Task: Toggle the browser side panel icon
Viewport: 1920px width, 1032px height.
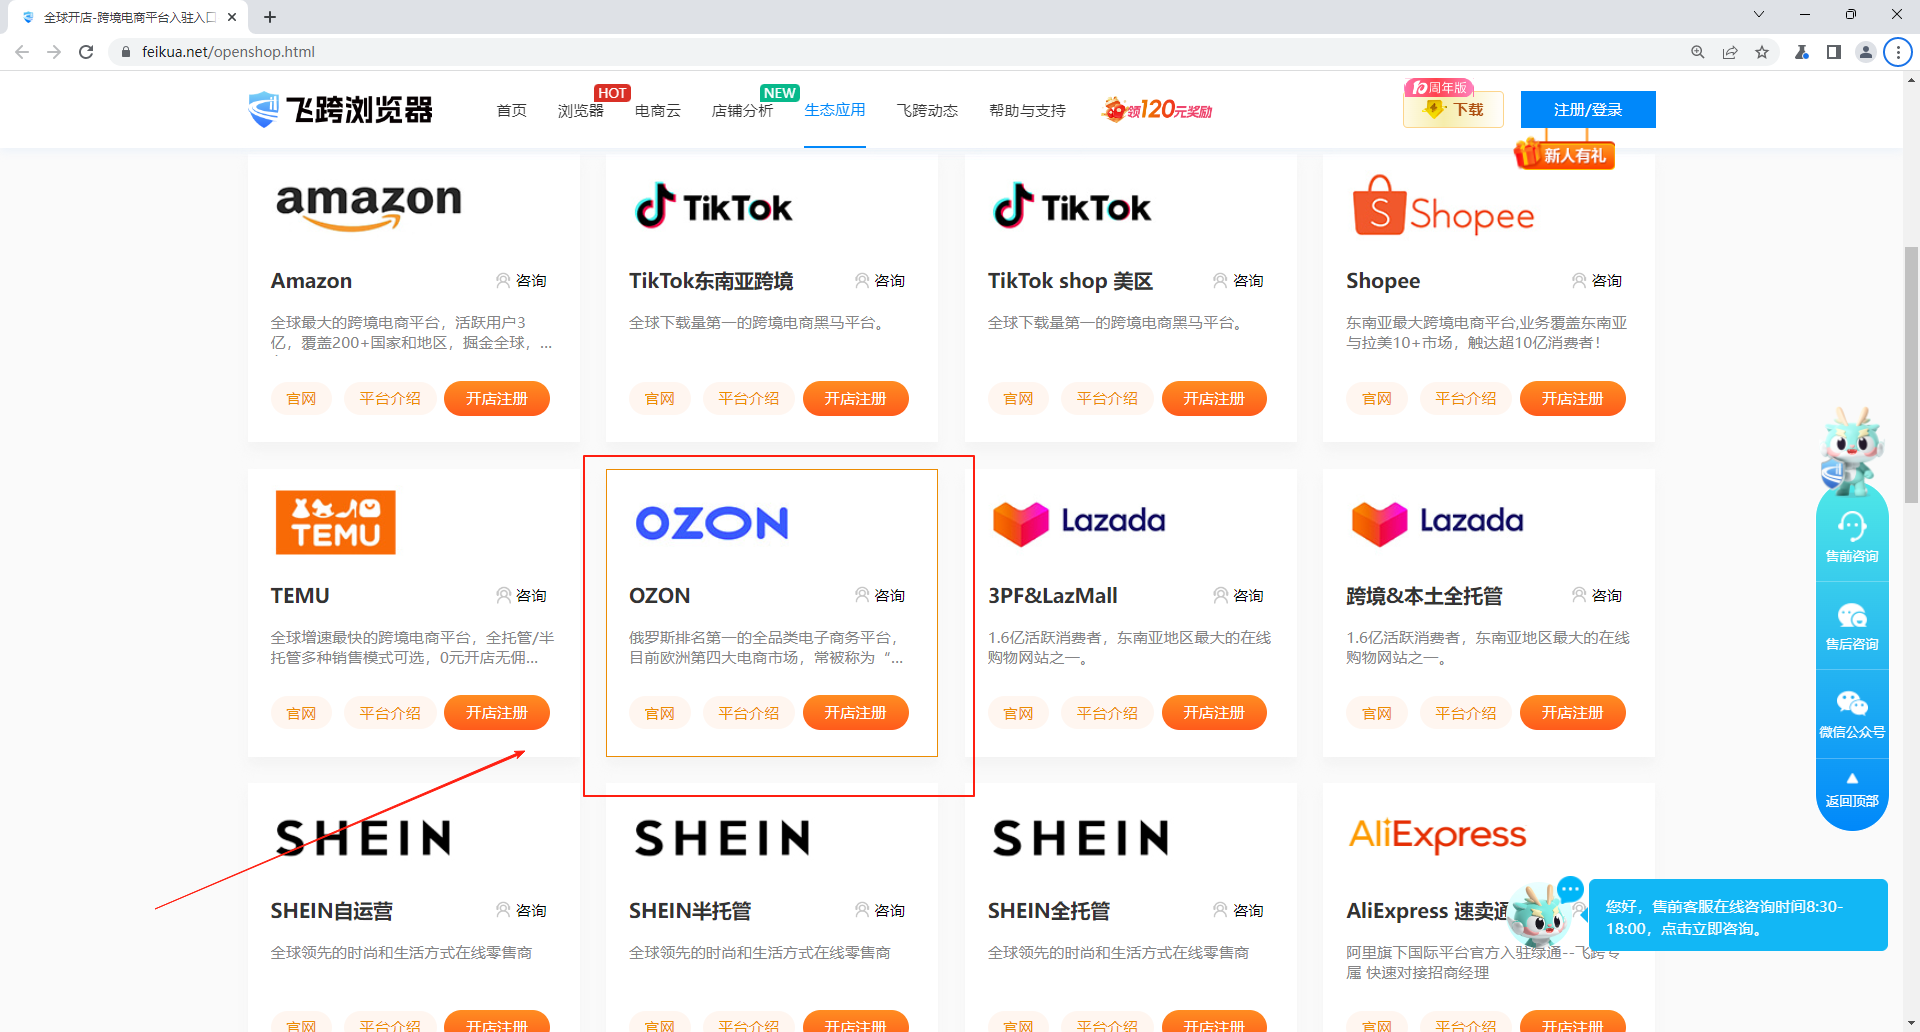Action: point(1834,52)
